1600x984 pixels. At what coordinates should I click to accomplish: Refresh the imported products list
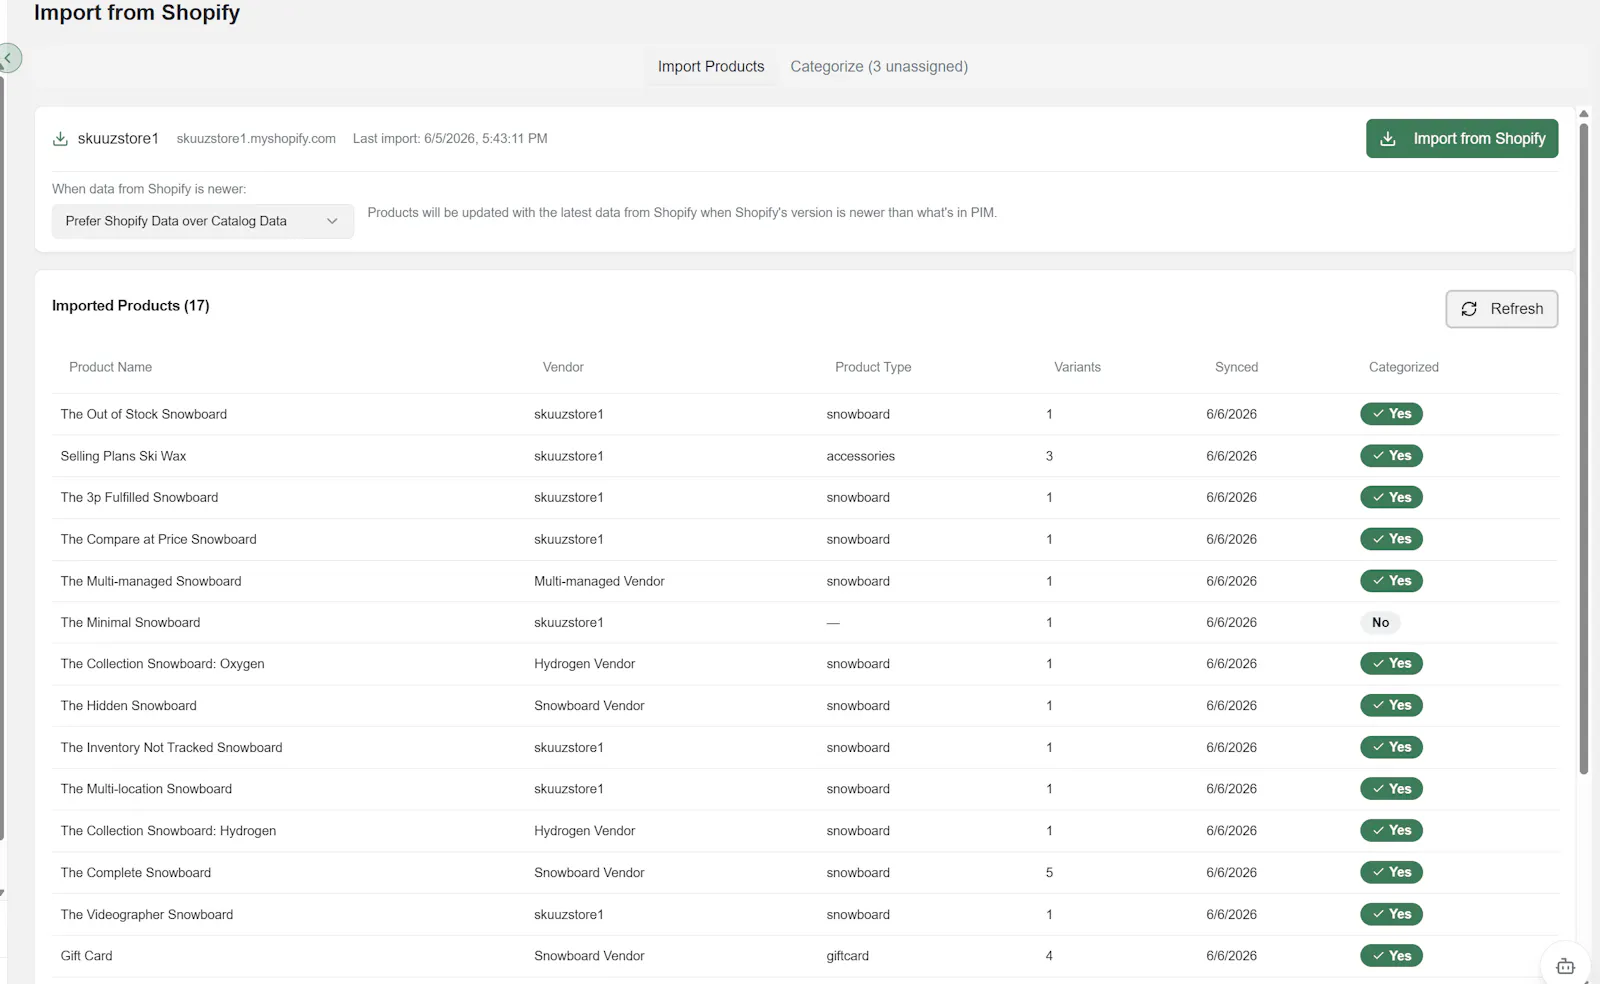[1501, 309]
